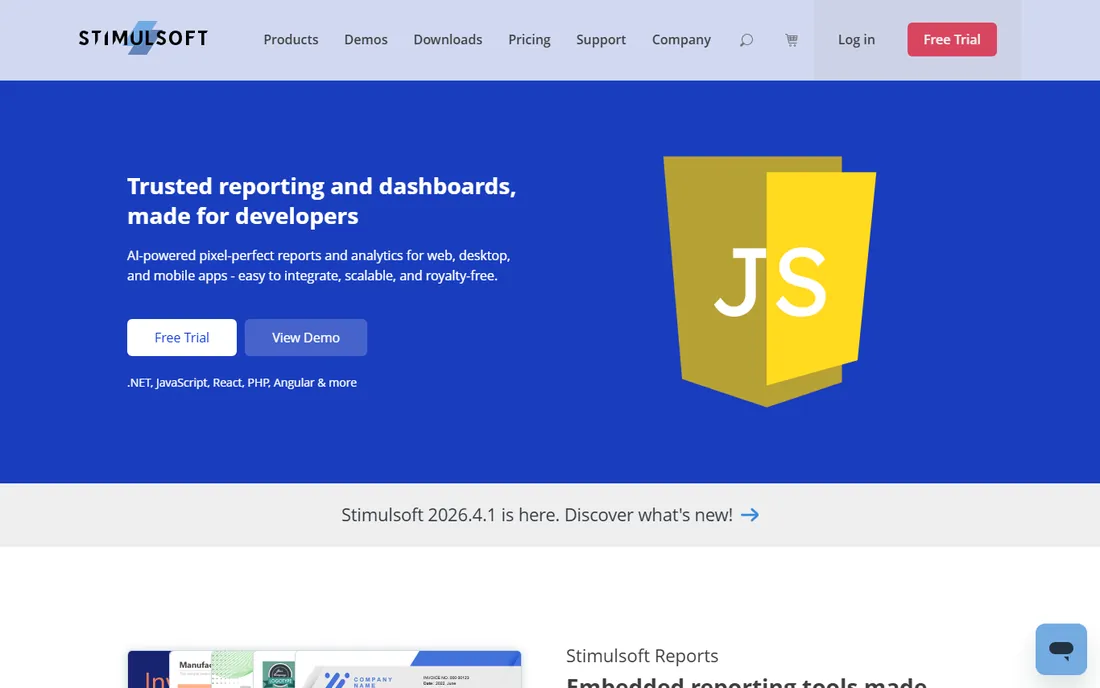This screenshot has width=1100, height=688.
Task: Go to the Pricing page
Action: [529, 40]
